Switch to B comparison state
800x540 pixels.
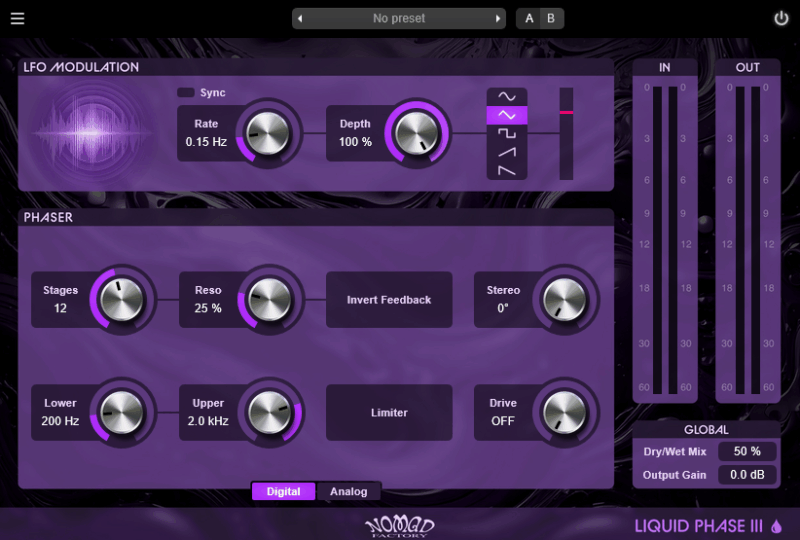[551, 18]
